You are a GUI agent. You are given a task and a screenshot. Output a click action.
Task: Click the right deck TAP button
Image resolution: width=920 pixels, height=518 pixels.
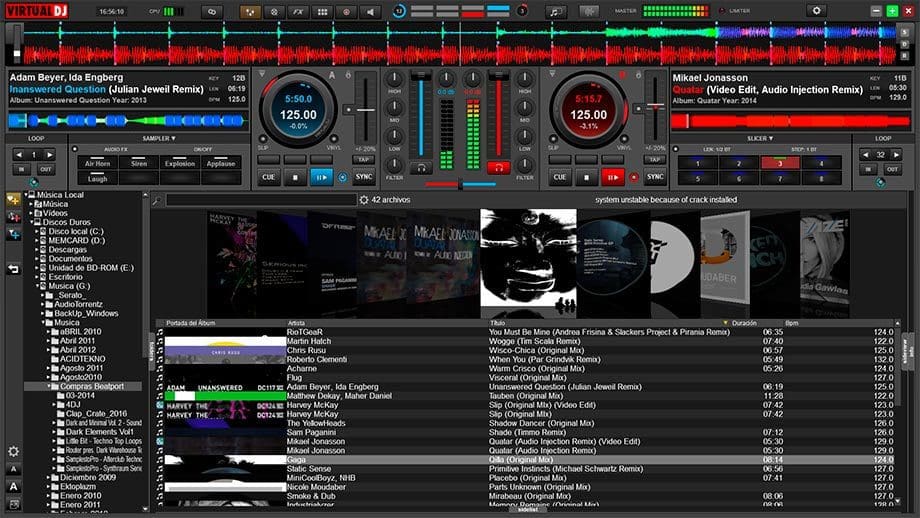pyautogui.click(x=655, y=160)
